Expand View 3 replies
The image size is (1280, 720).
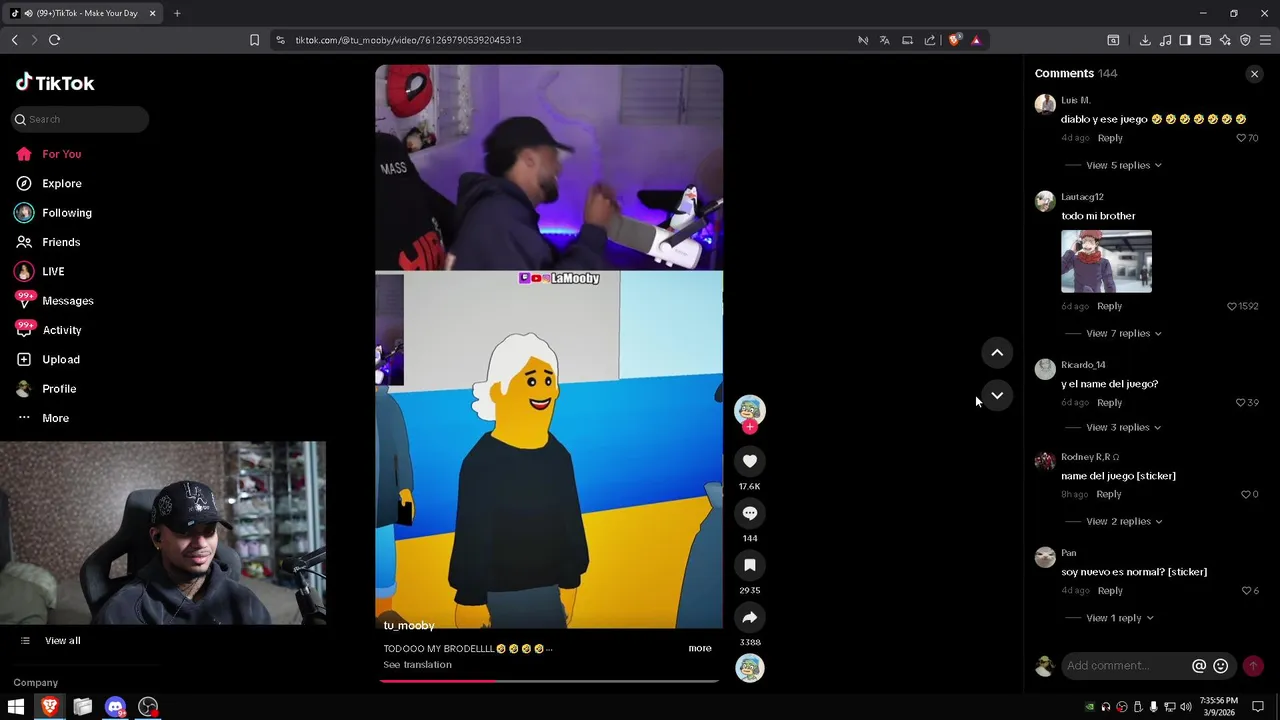click(1124, 427)
